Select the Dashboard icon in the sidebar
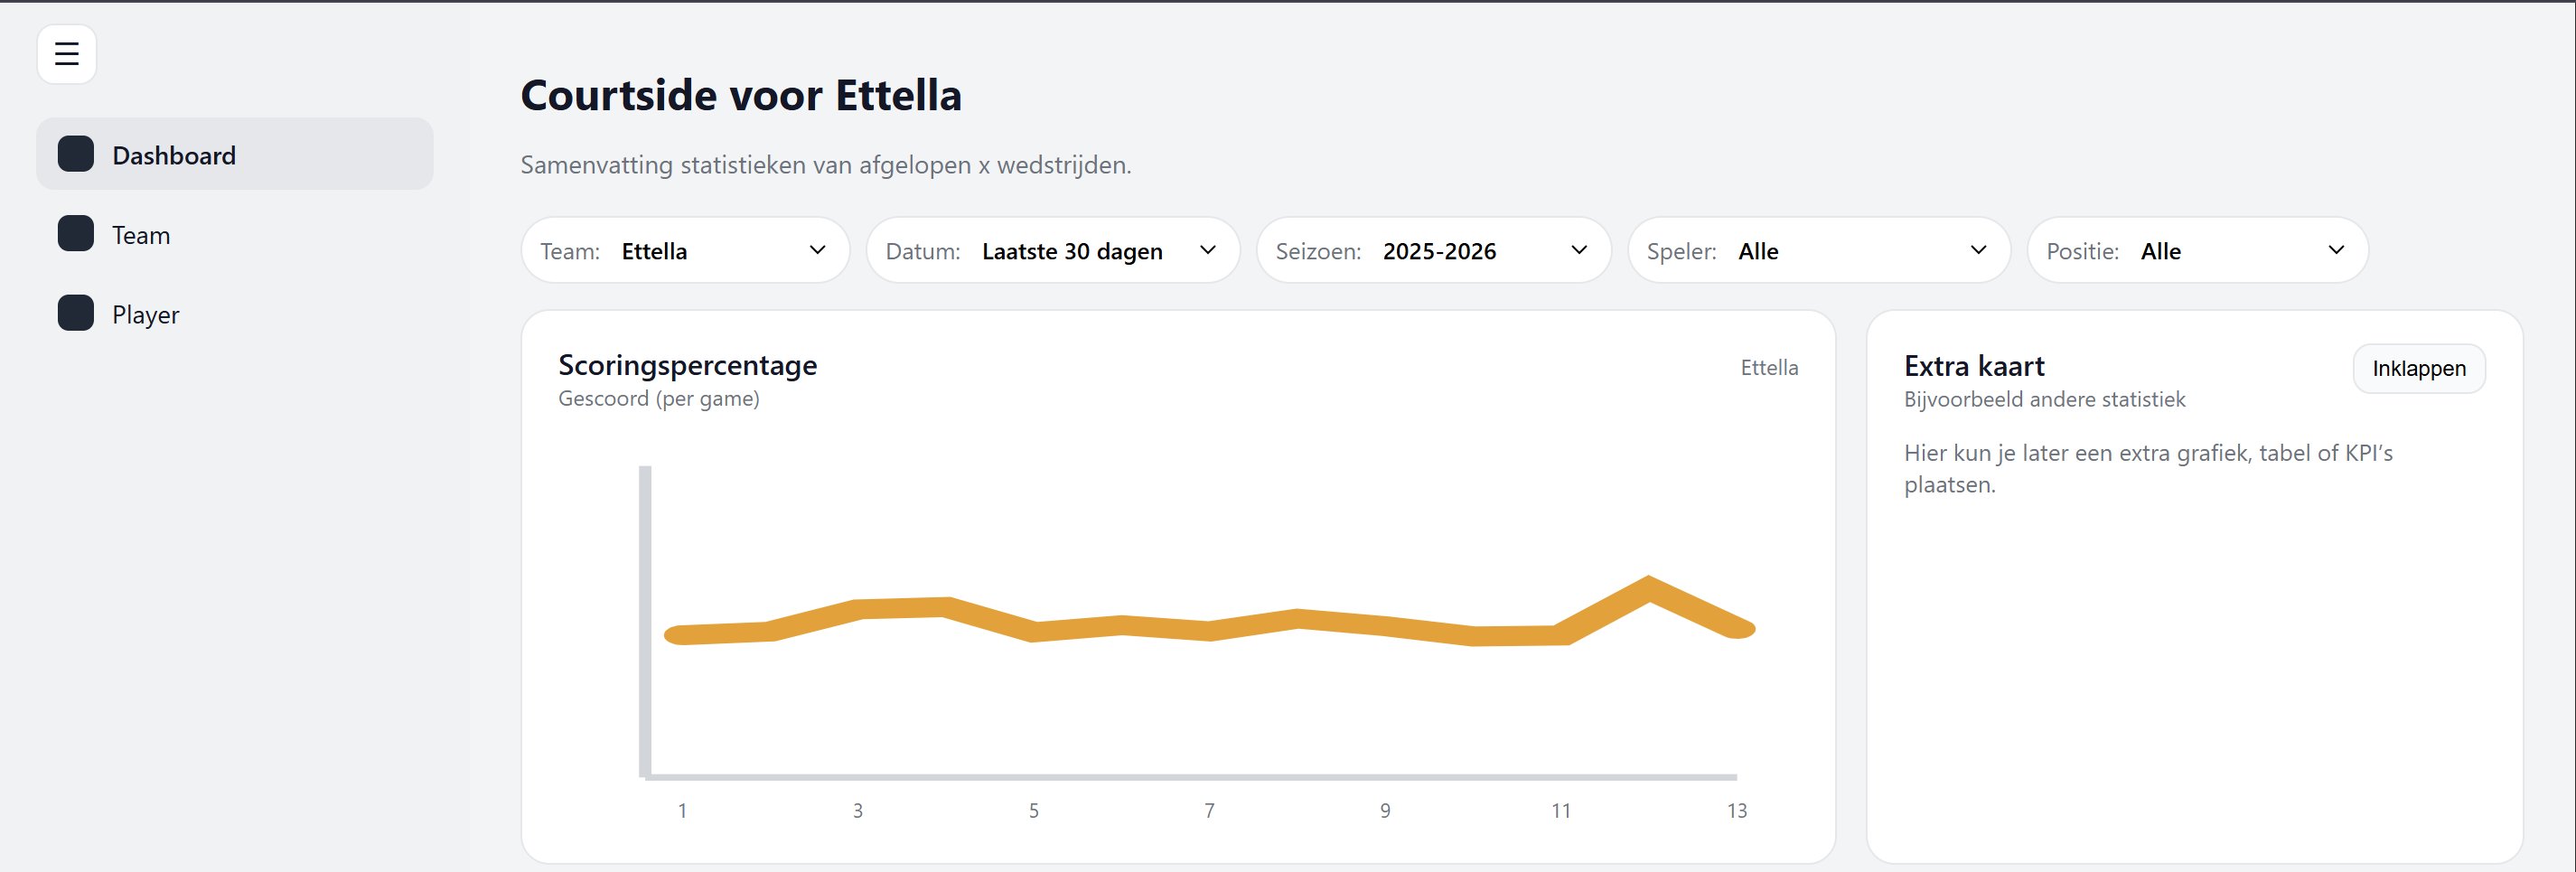 point(75,153)
